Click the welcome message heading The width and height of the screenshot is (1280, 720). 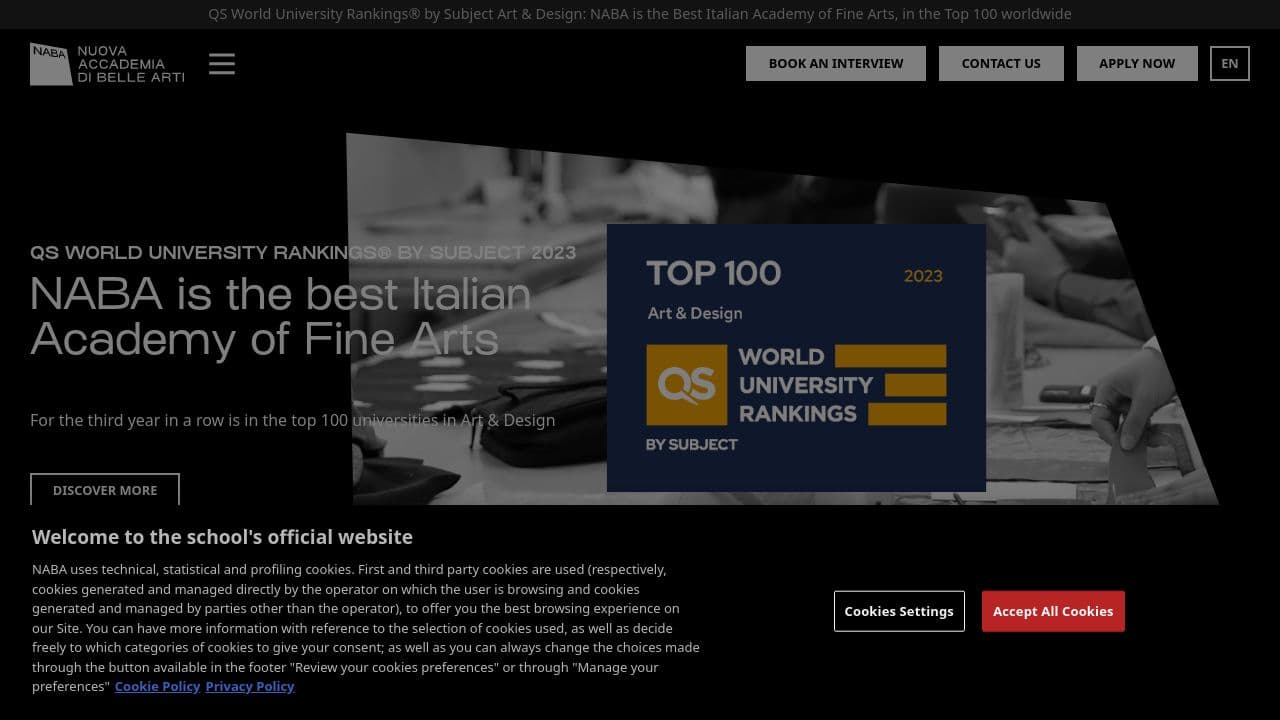point(222,537)
